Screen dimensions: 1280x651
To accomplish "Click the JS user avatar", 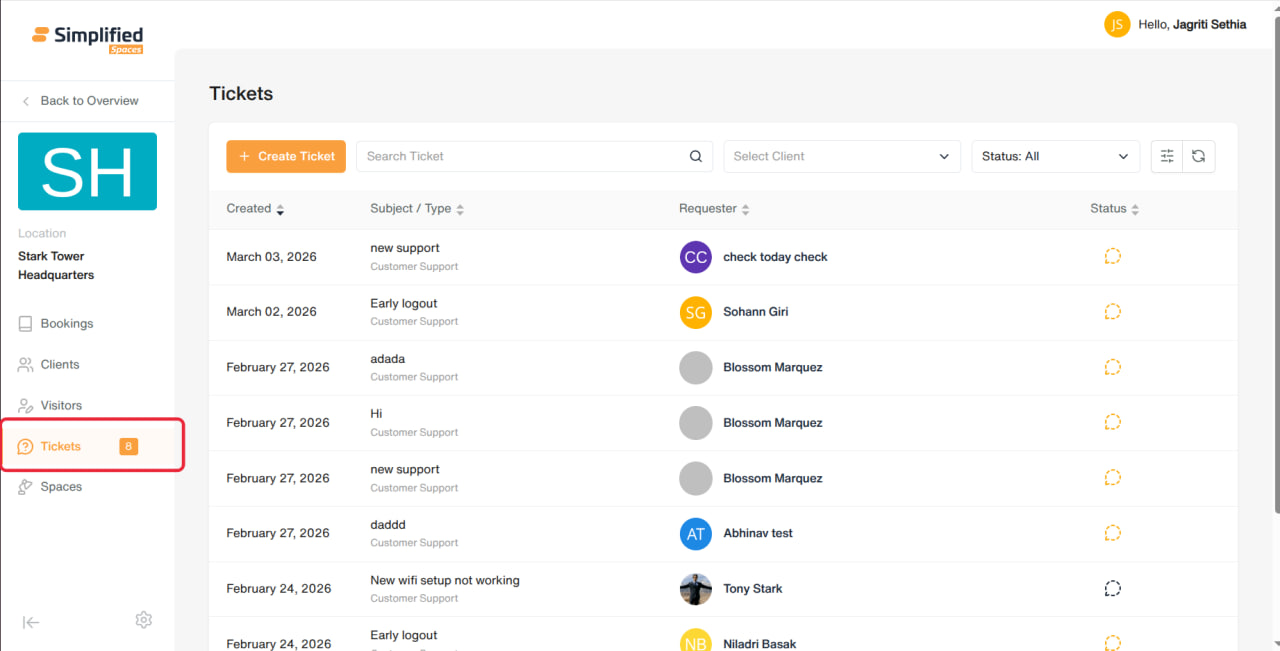I will (x=1117, y=24).
